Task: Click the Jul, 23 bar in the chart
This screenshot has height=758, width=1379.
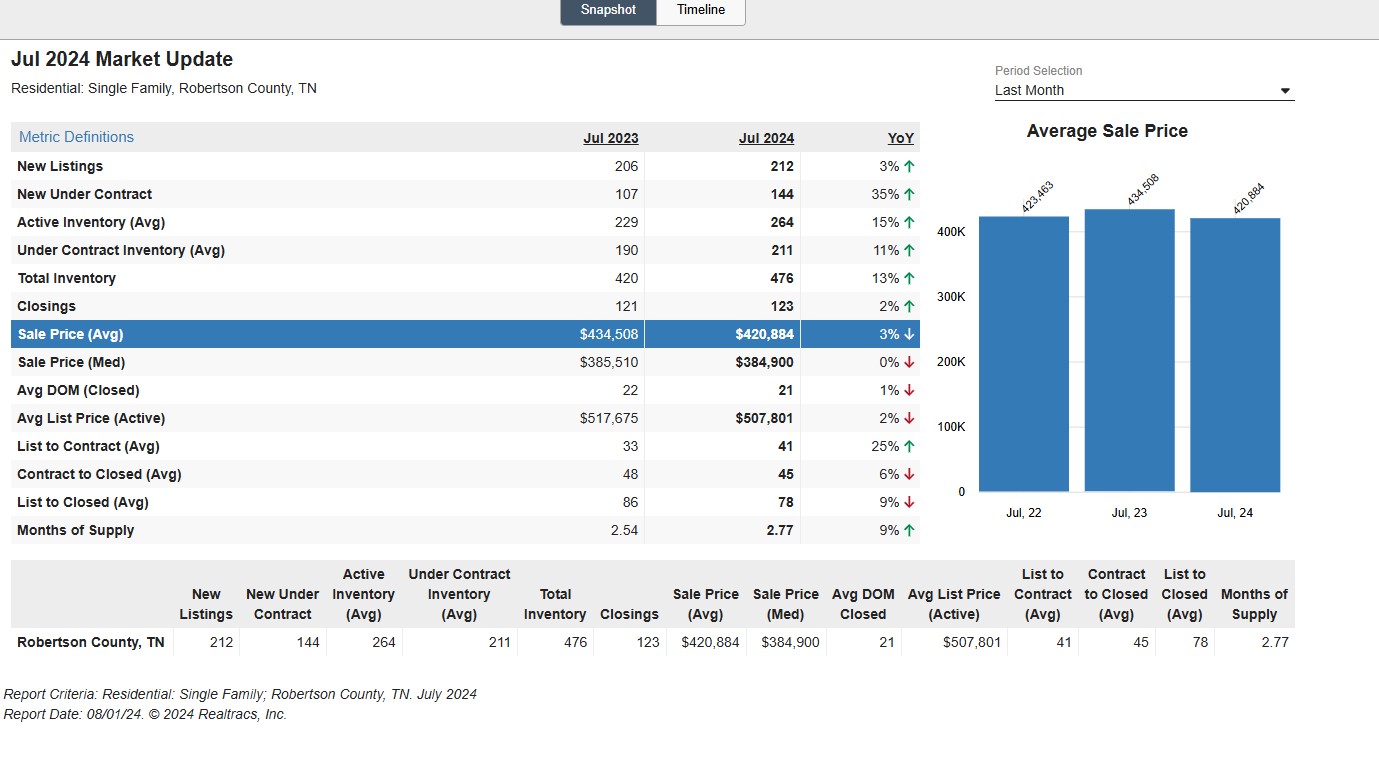Action: pyautogui.click(x=1129, y=350)
